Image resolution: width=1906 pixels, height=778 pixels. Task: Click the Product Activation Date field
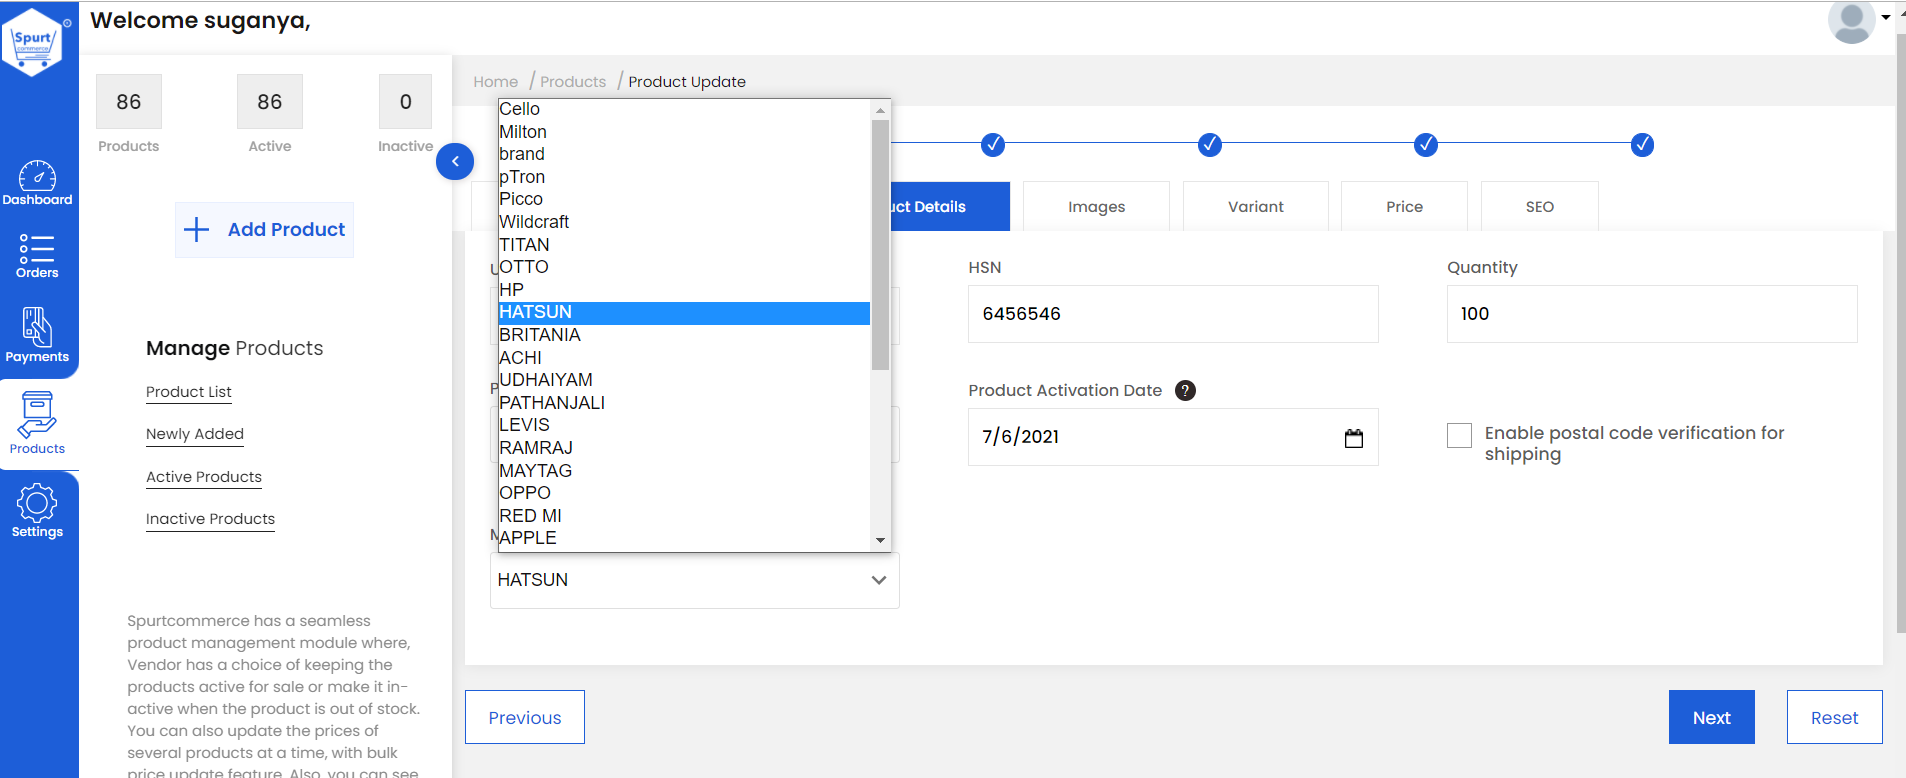(1173, 437)
